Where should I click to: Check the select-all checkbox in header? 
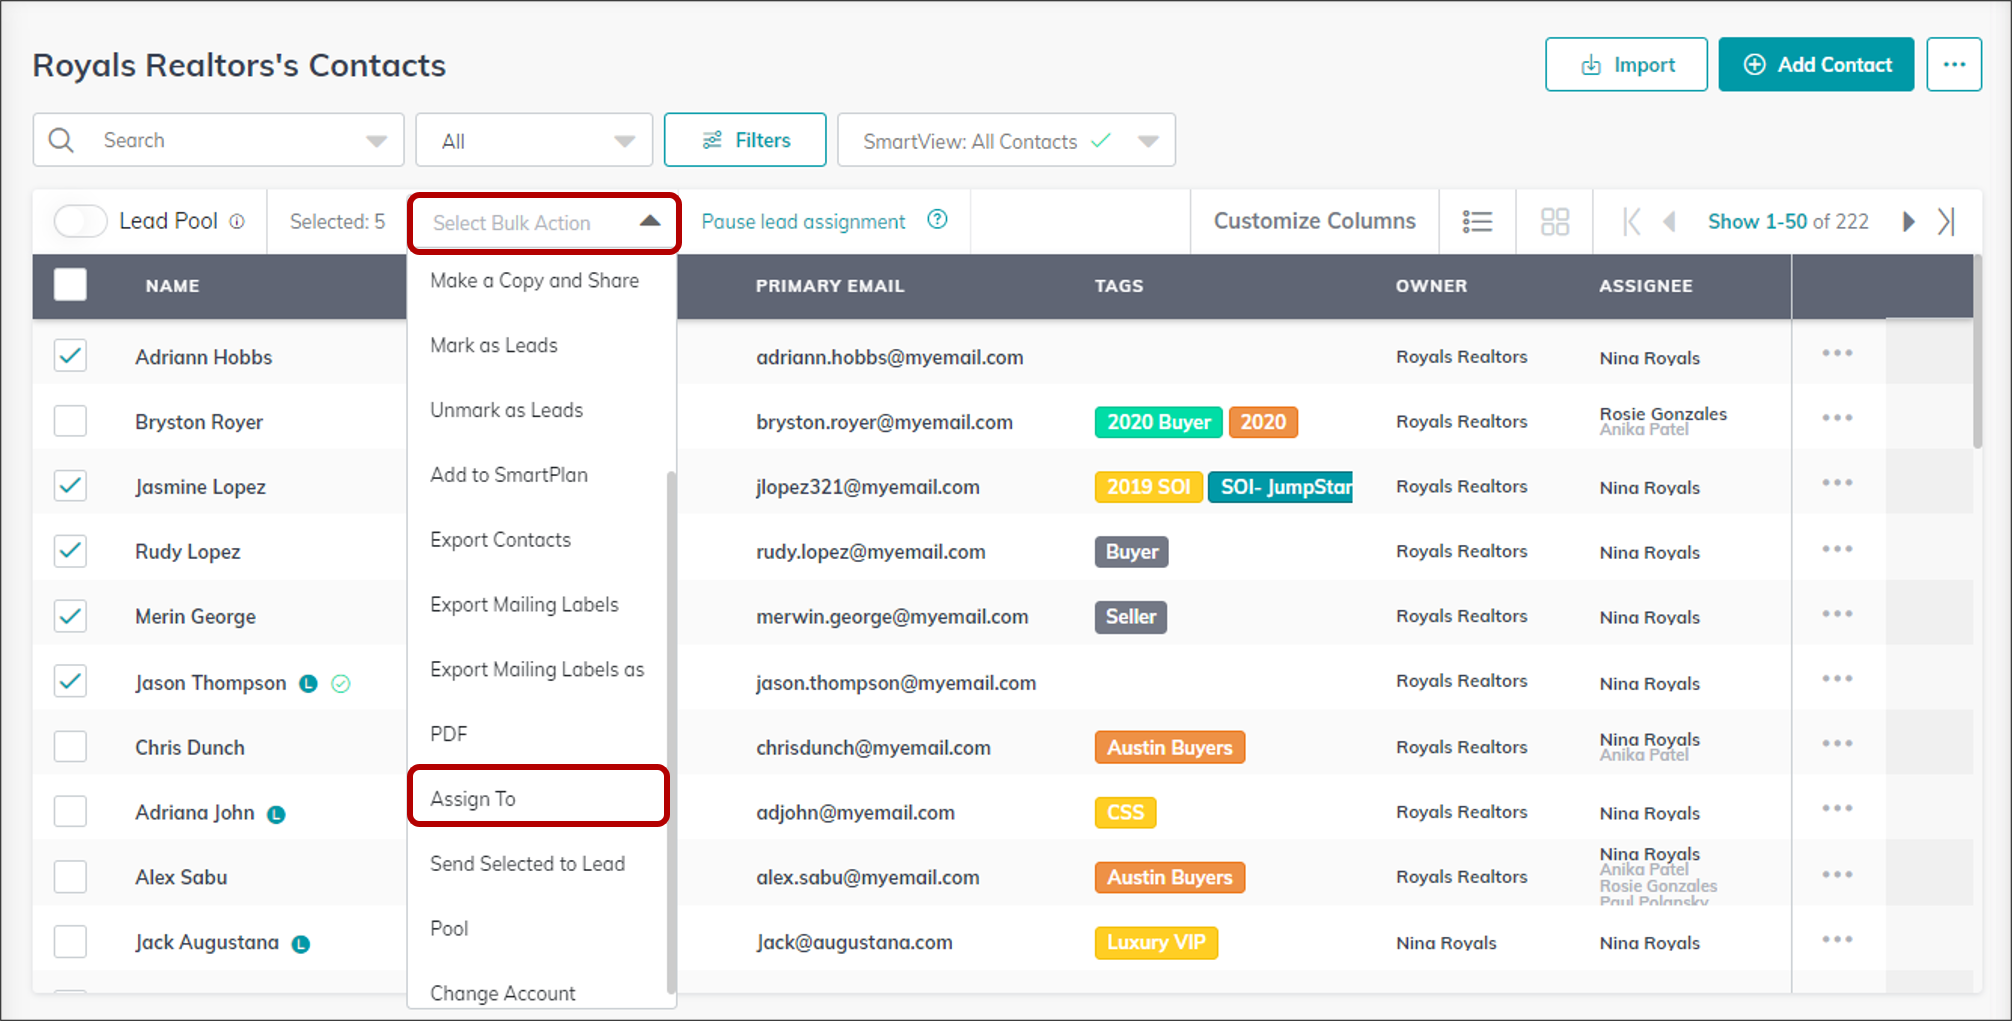(x=70, y=285)
